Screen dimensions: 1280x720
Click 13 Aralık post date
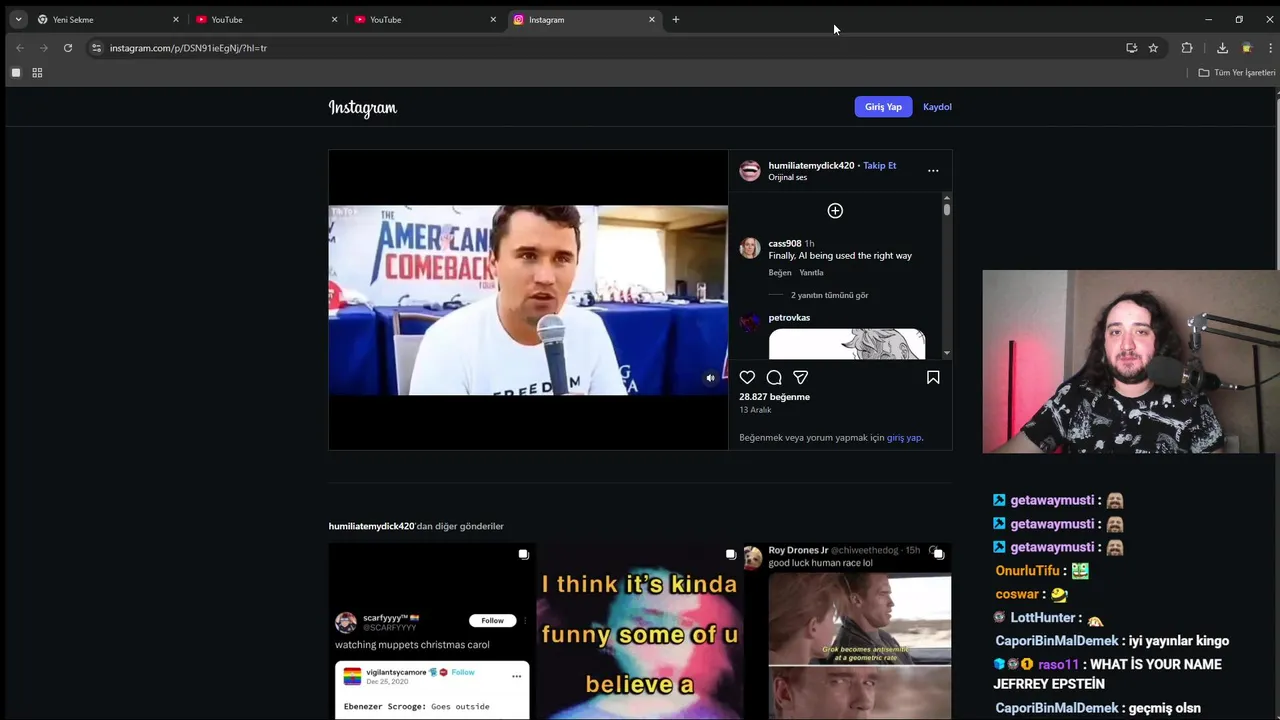point(755,410)
